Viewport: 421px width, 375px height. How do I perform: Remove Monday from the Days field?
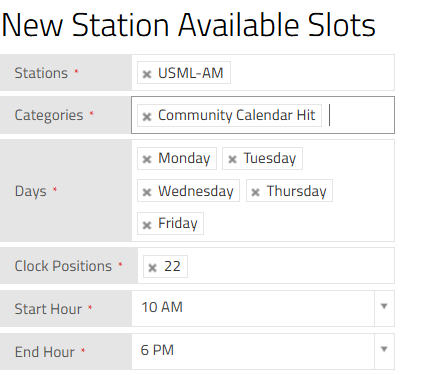(147, 159)
